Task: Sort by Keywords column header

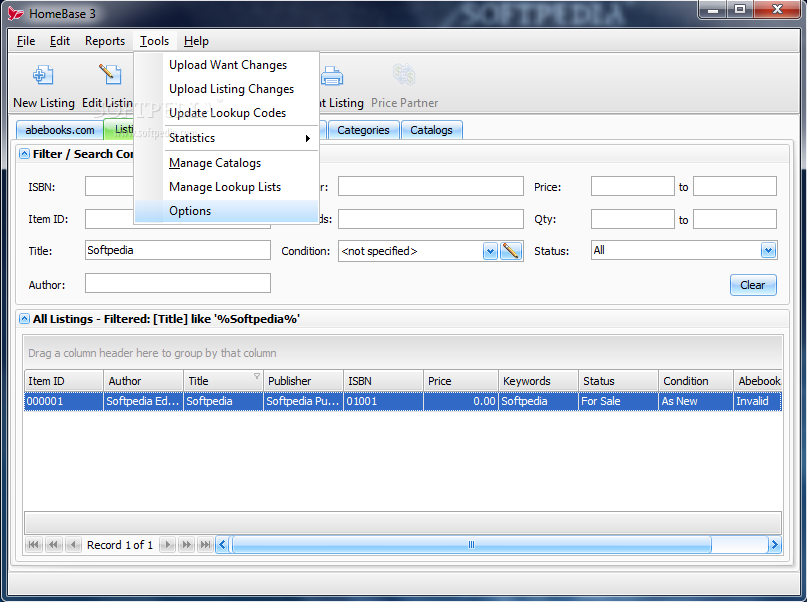Action: tap(539, 381)
